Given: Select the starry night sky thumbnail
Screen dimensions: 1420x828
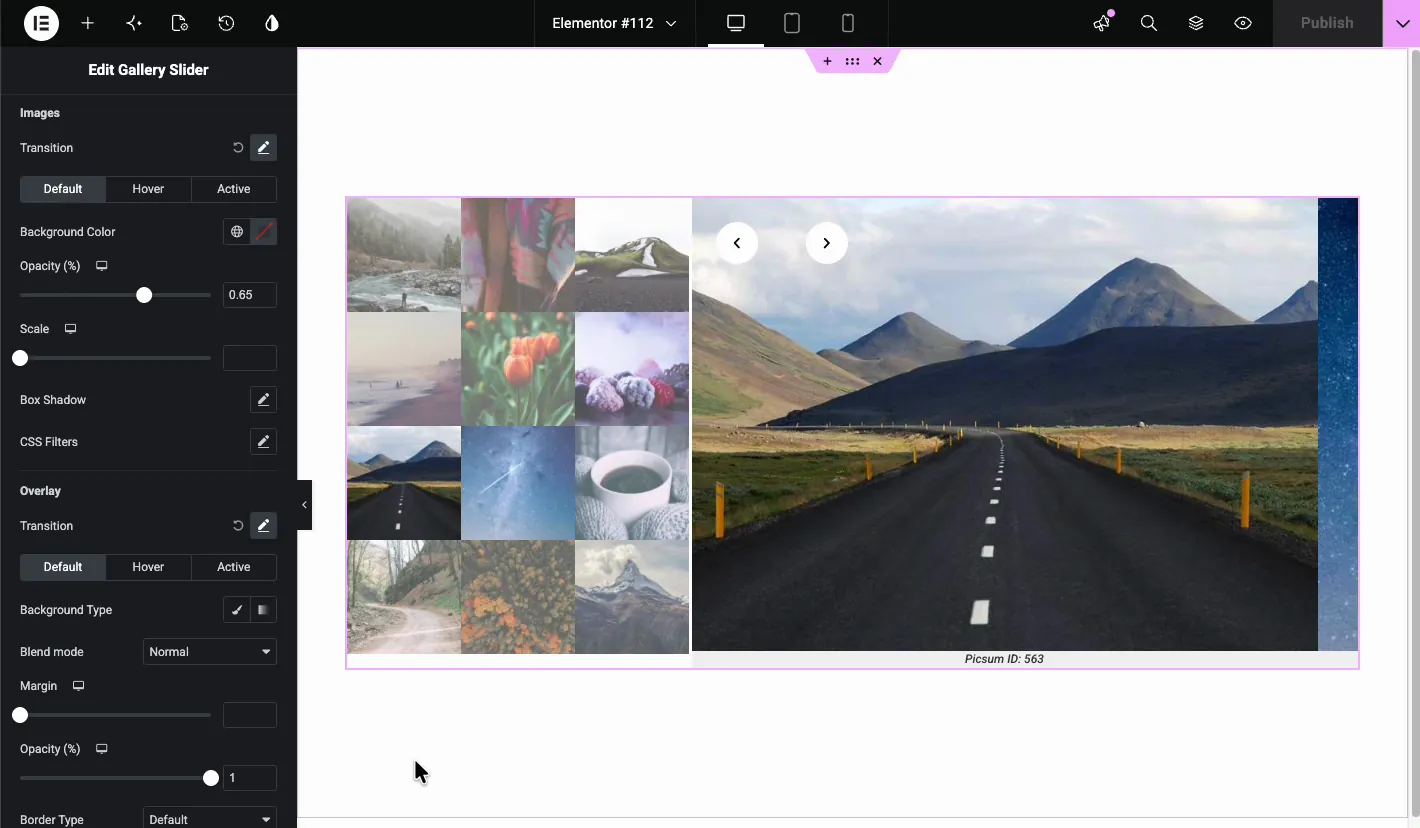Looking at the screenshot, I should [518, 483].
